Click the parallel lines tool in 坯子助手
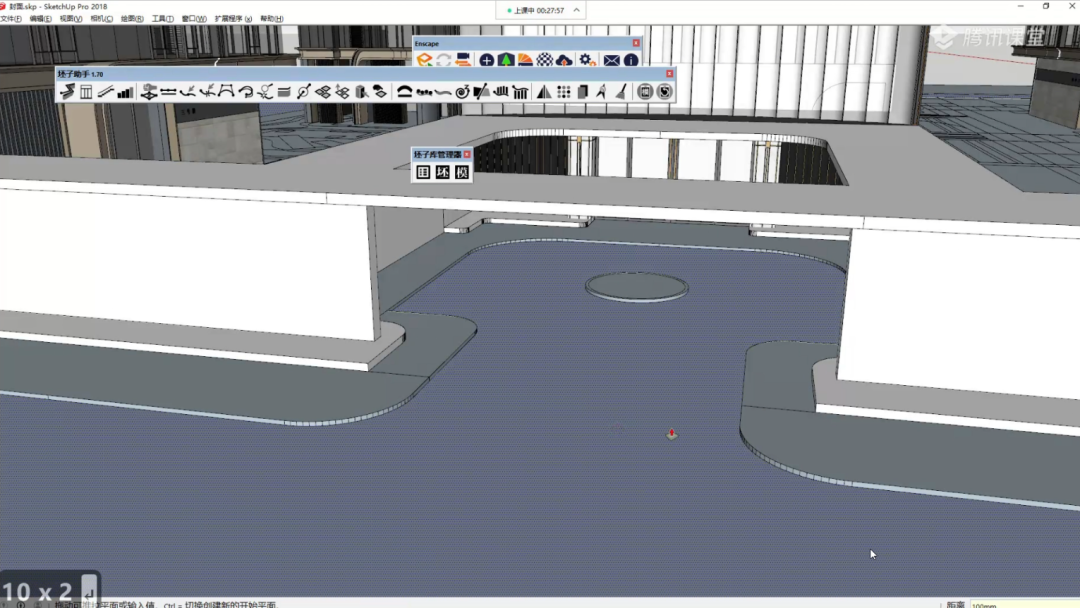The image size is (1080, 608). pos(168,92)
